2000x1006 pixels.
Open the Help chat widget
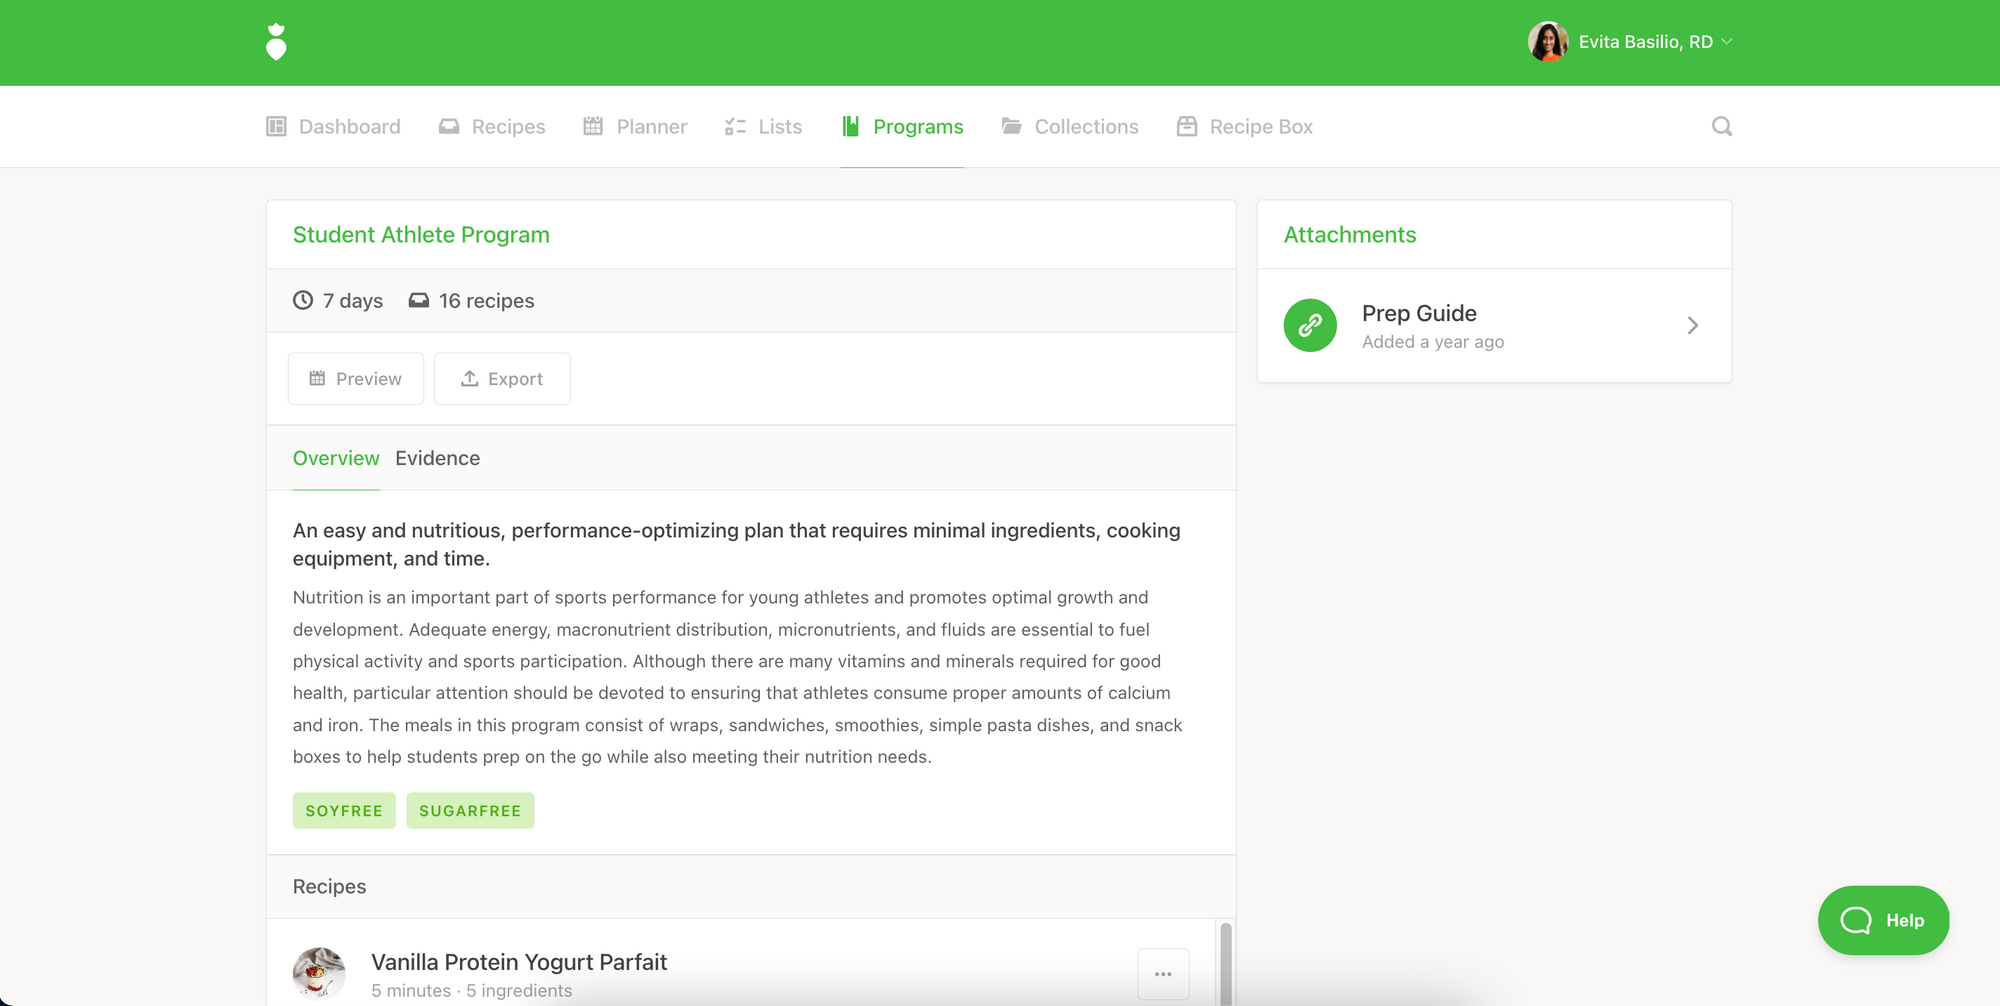(x=1883, y=921)
